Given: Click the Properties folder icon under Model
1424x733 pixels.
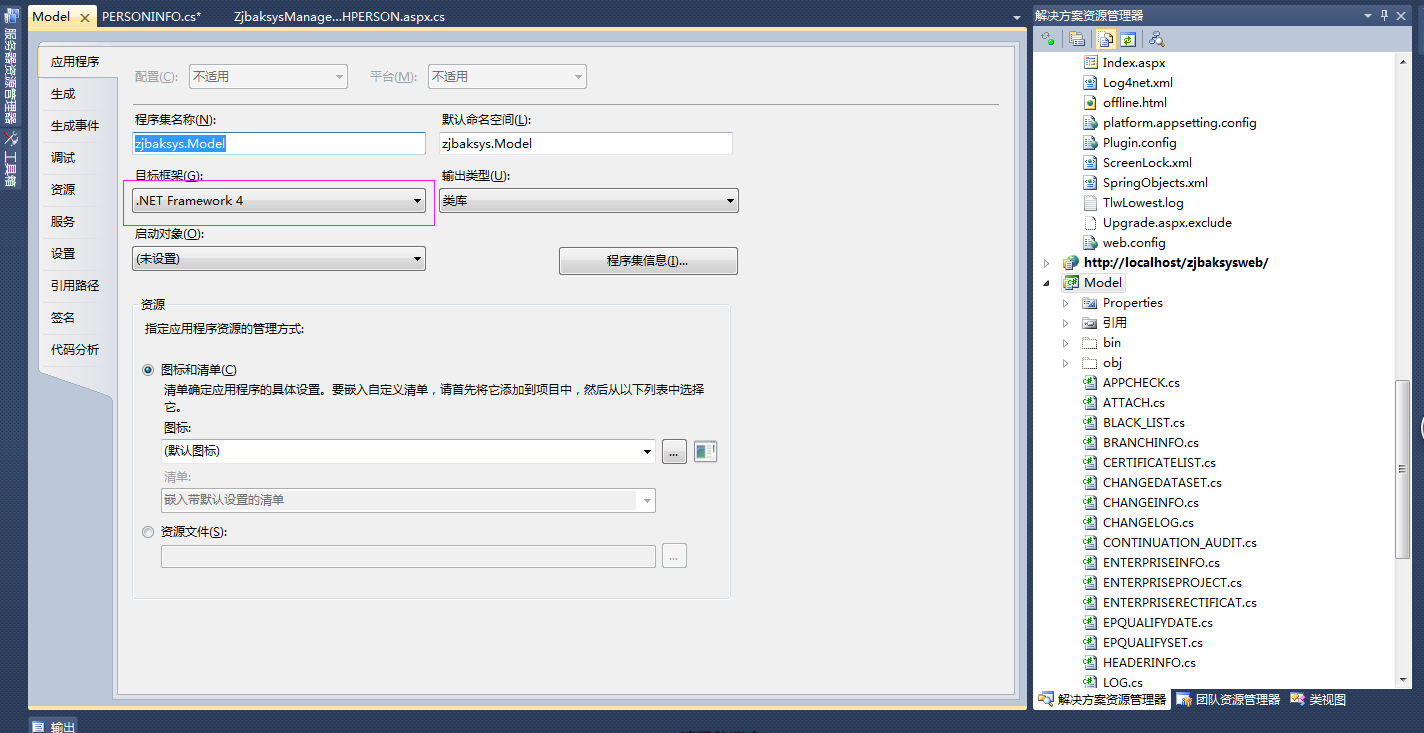Looking at the screenshot, I should pyautogui.click(x=1090, y=302).
